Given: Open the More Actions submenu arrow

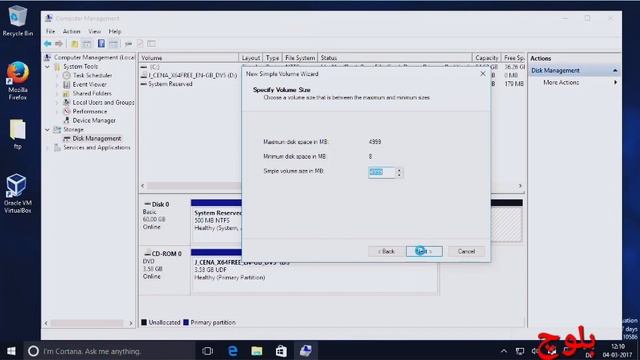Looking at the screenshot, I should [615, 82].
